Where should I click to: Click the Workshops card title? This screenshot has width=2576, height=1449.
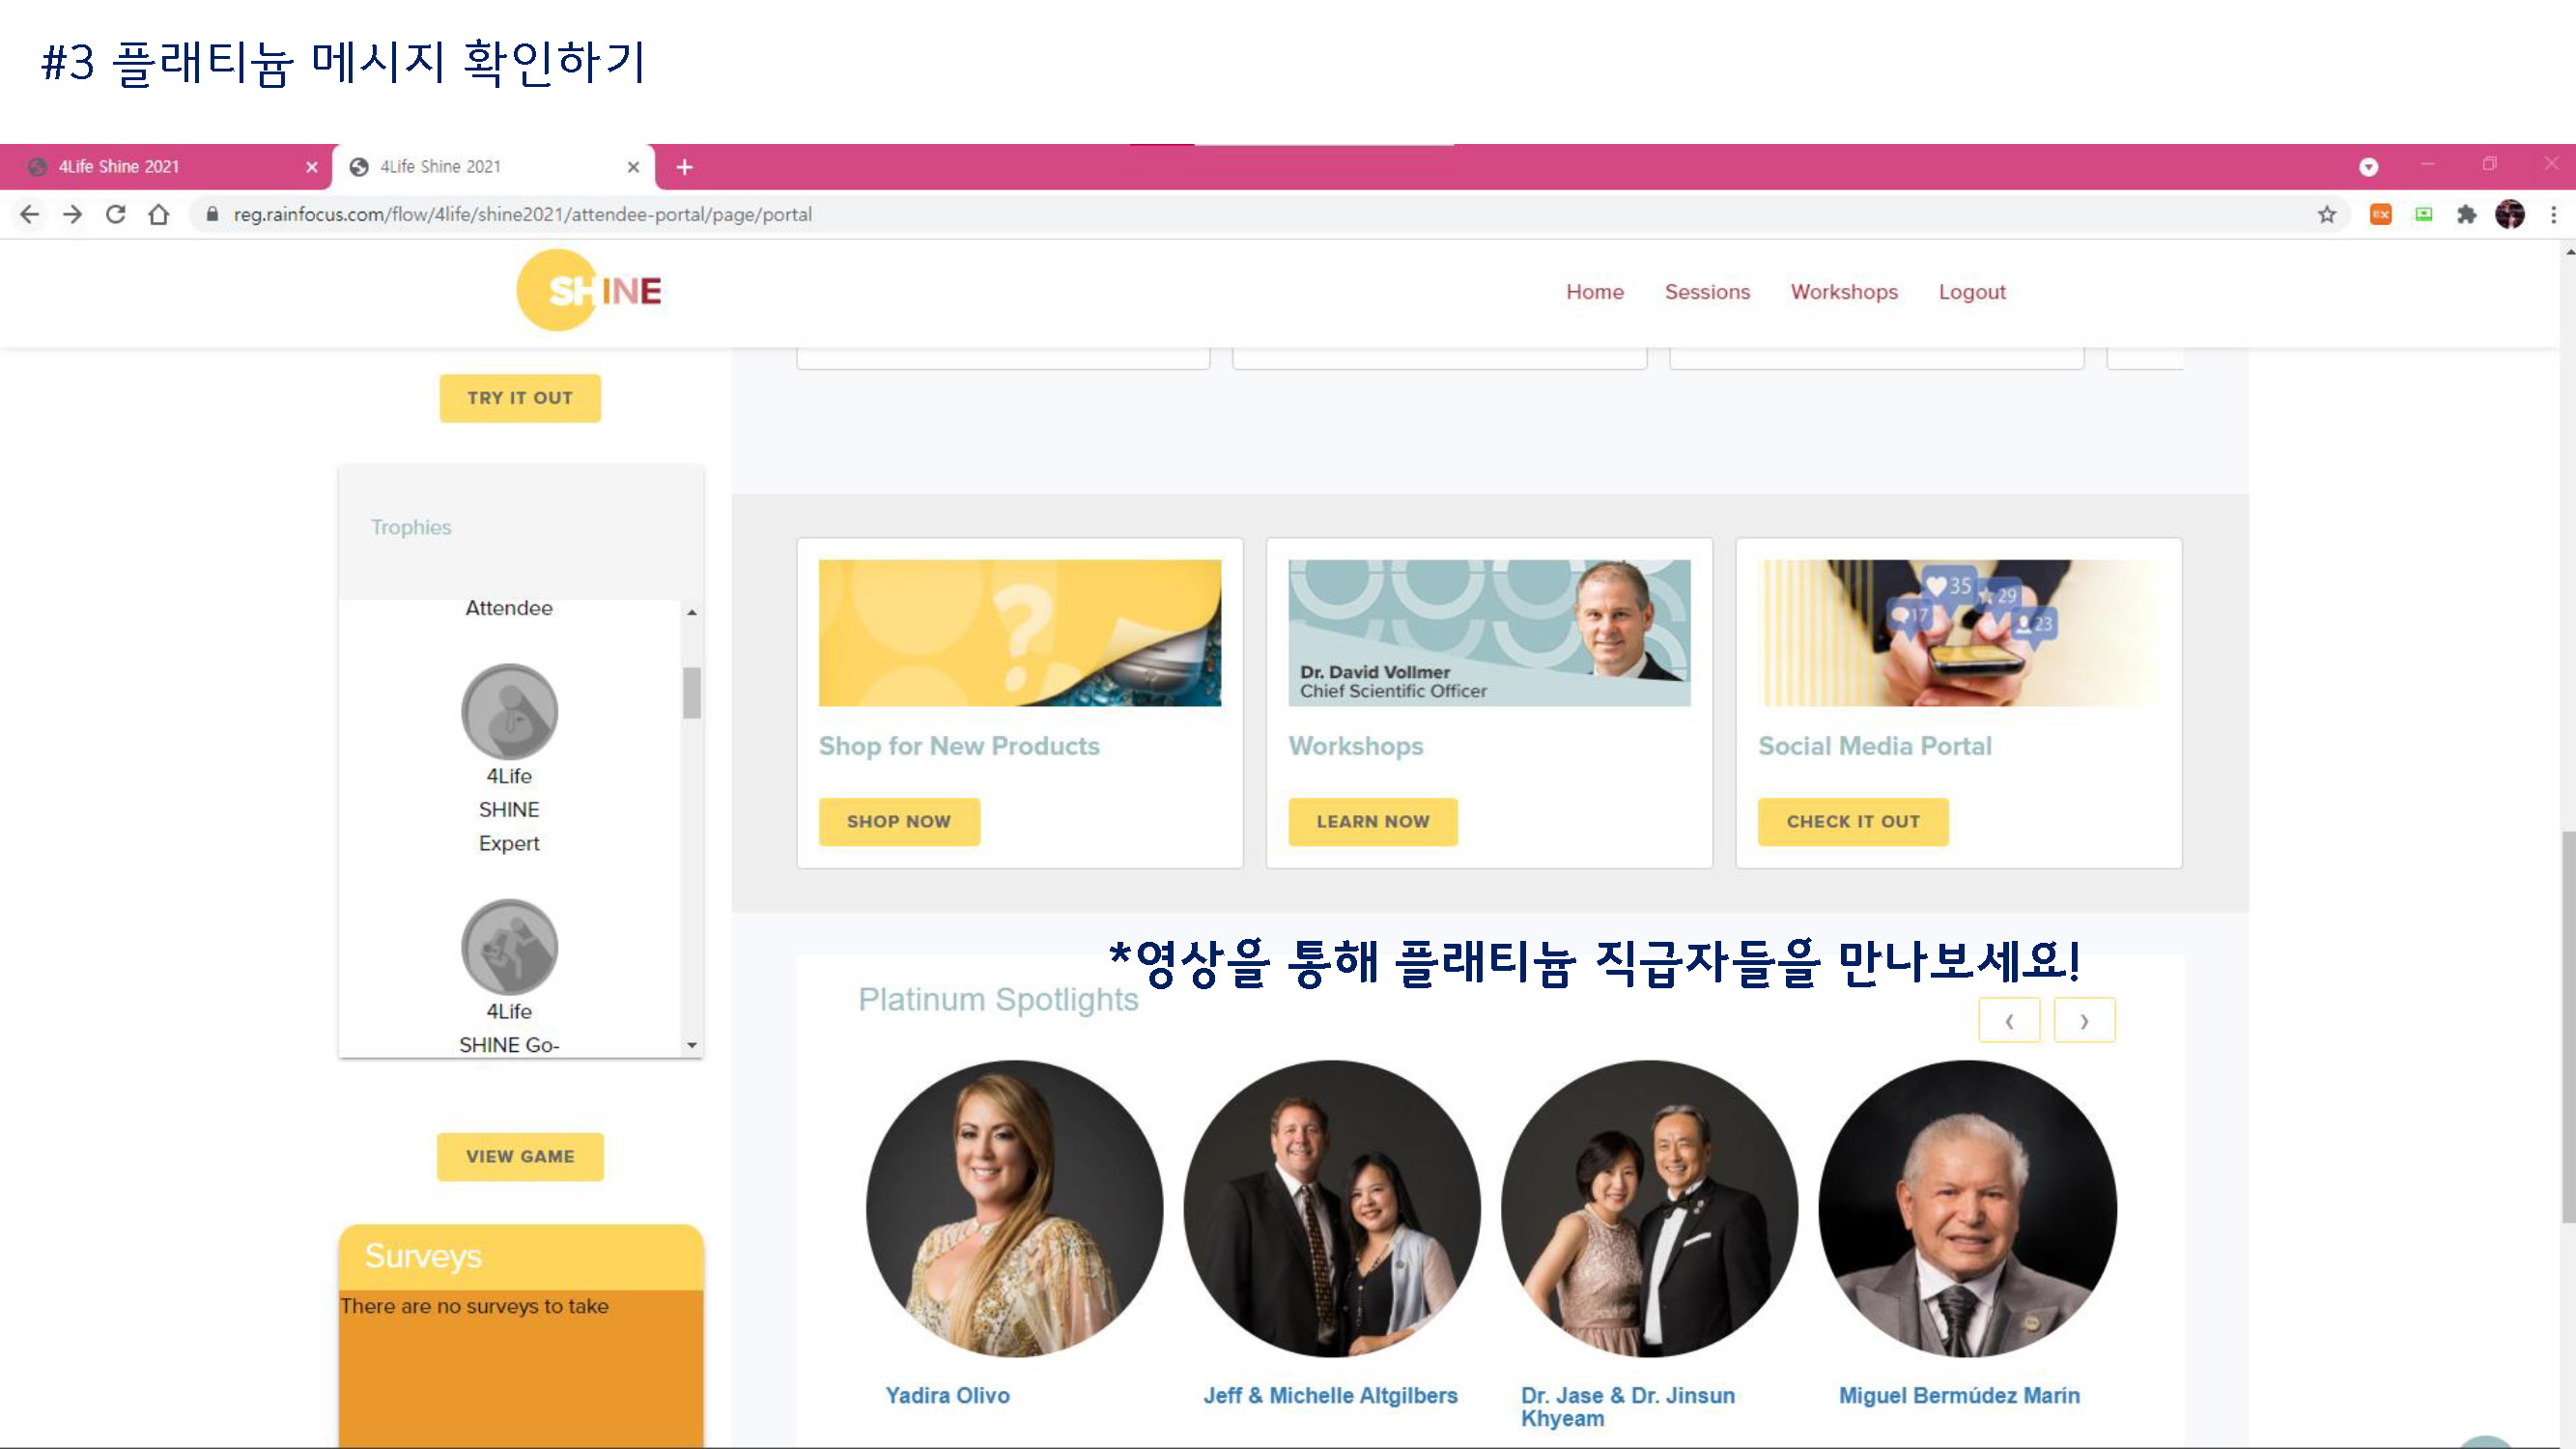click(x=1356, y=746)
